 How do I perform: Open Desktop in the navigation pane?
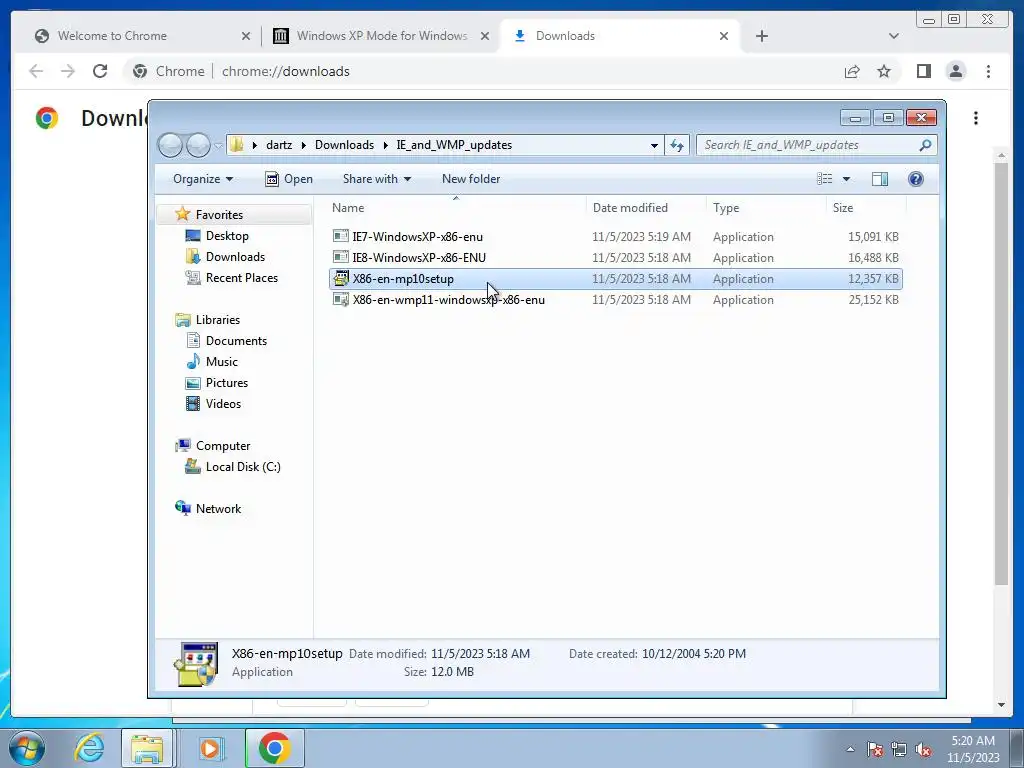pos(227,236)
